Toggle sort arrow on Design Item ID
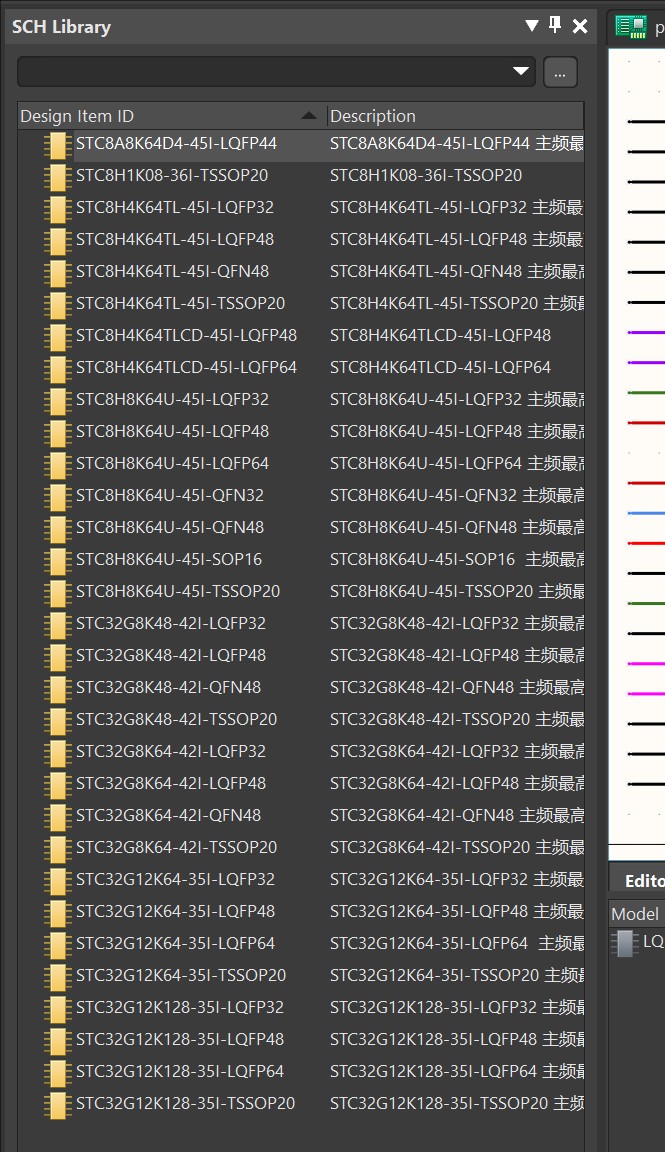Screen dimensions: 665x1152 309,115
